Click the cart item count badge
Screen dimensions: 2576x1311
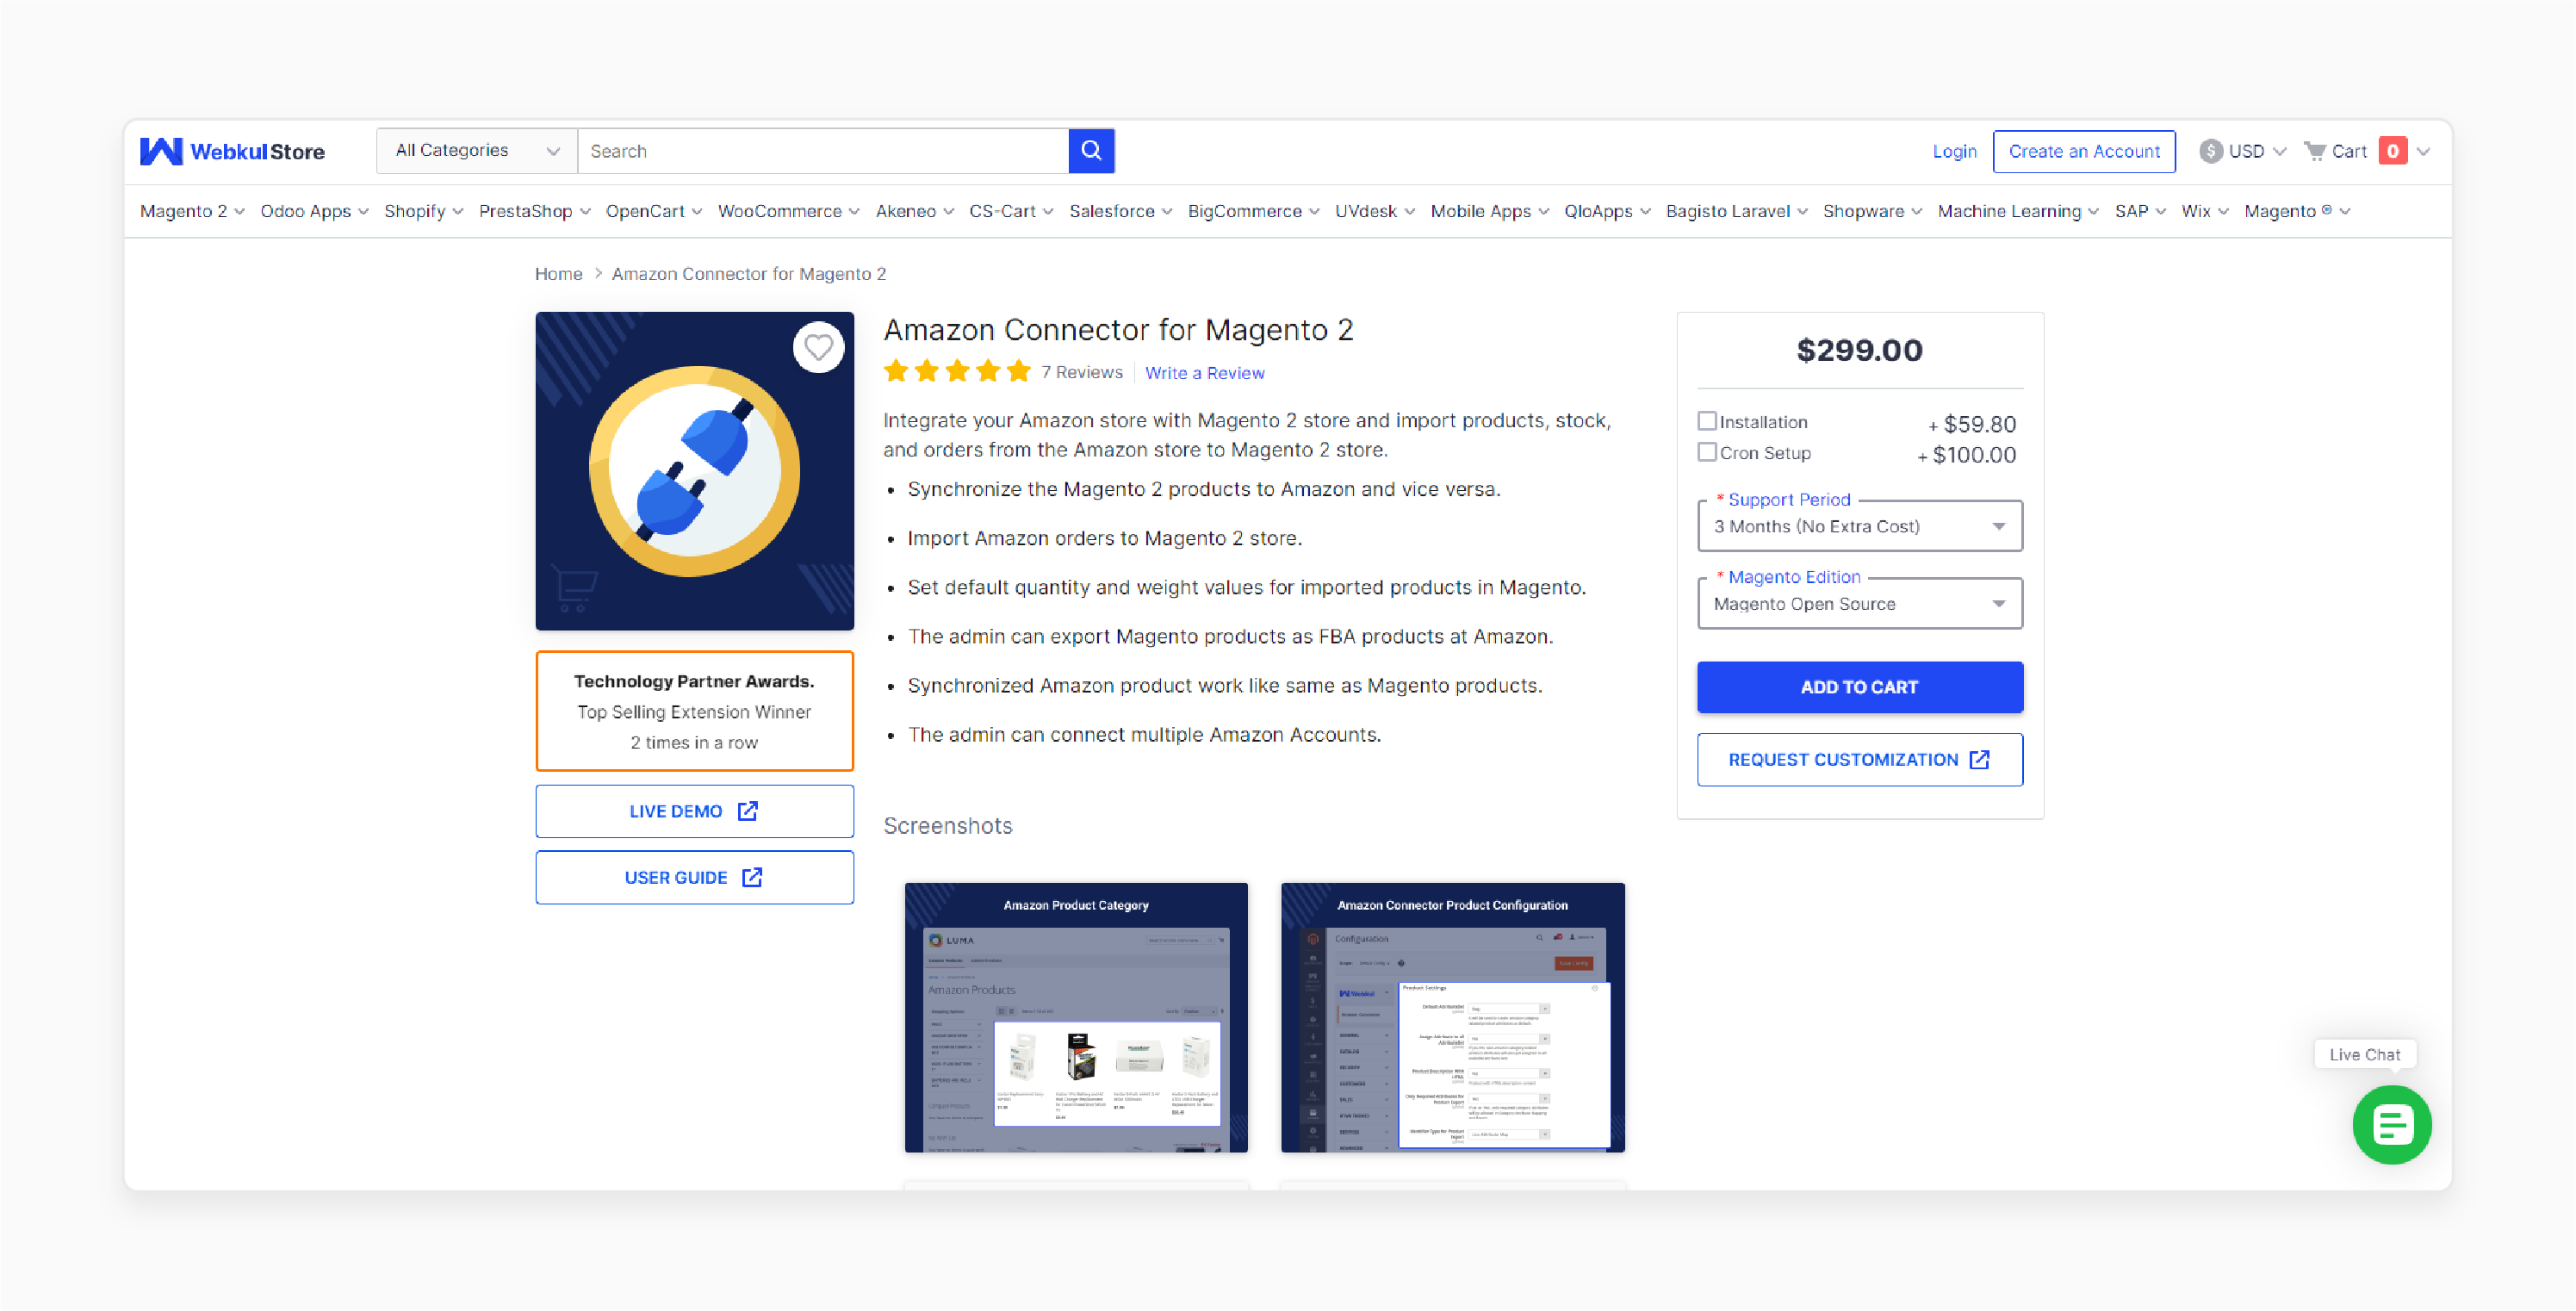pyautogui.click(x=2392, y=151)
